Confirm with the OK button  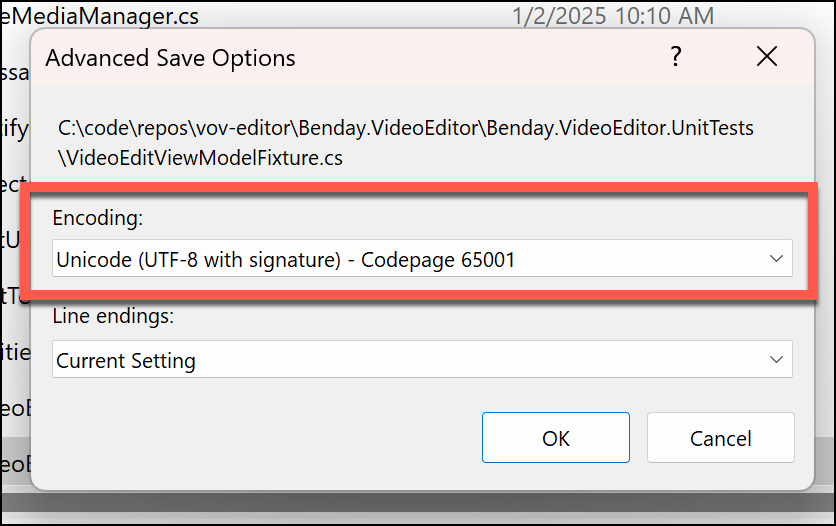pyautogui.click(x=556, y=438)
